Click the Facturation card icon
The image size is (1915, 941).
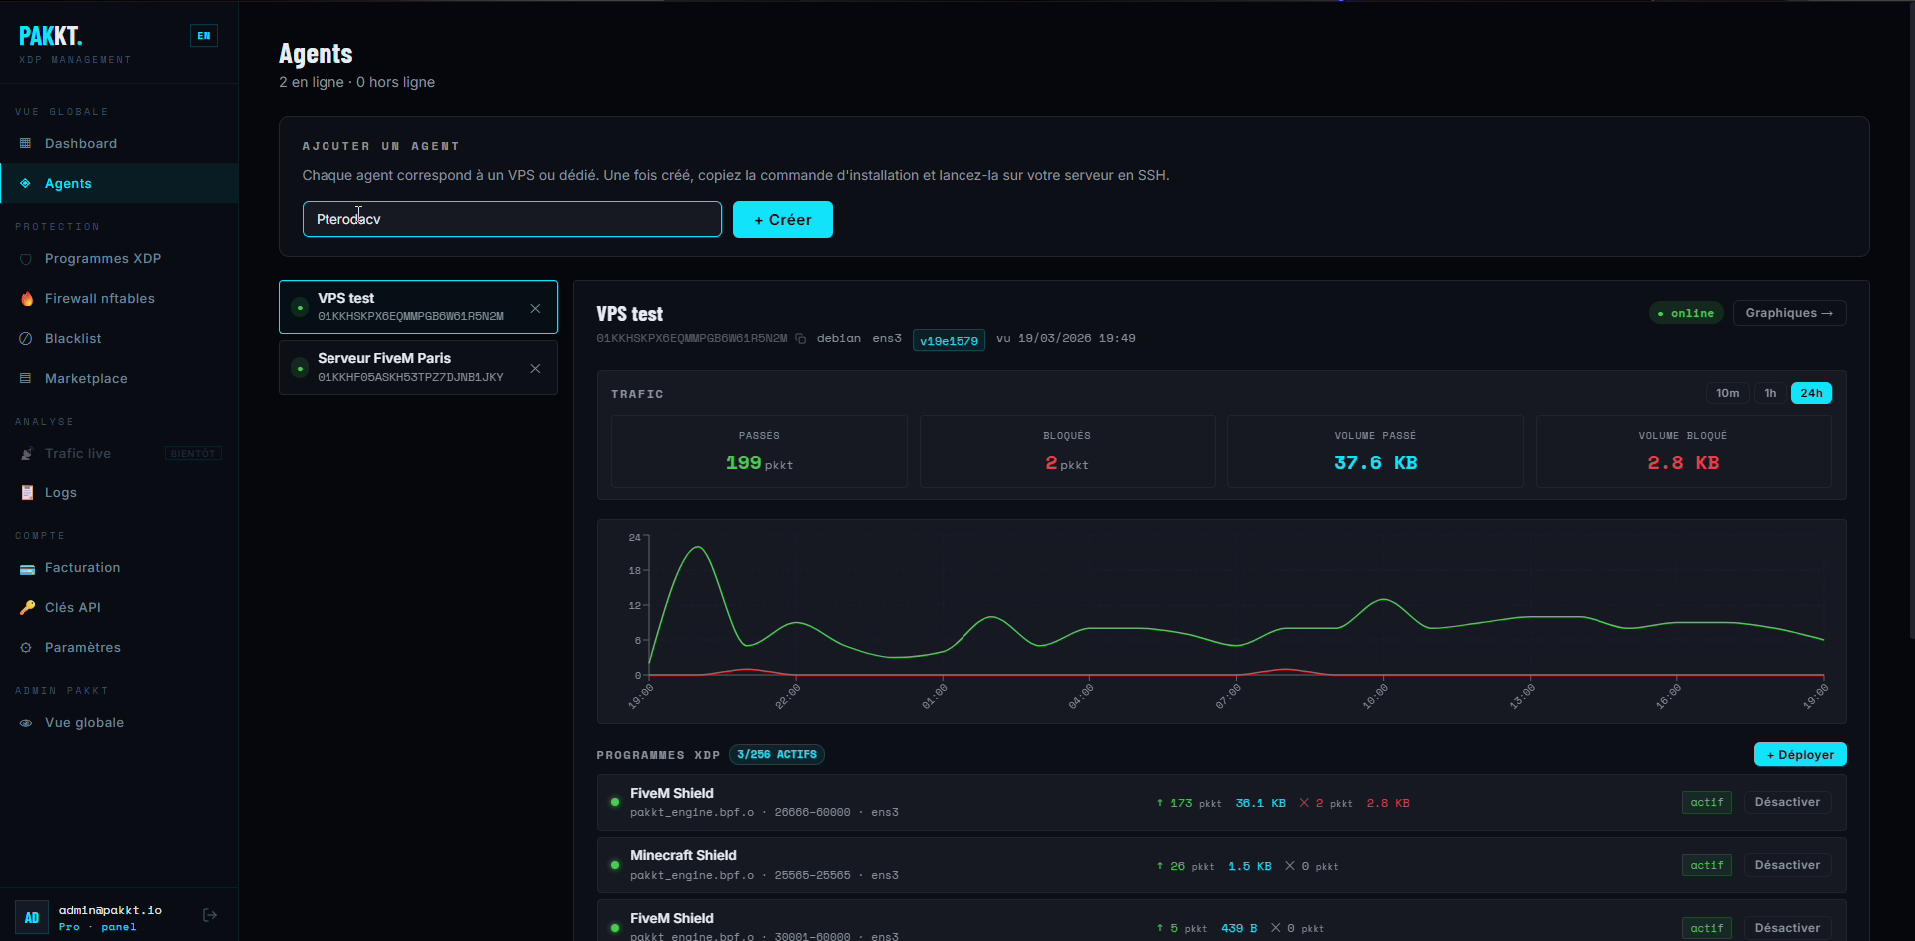[26, 568]
